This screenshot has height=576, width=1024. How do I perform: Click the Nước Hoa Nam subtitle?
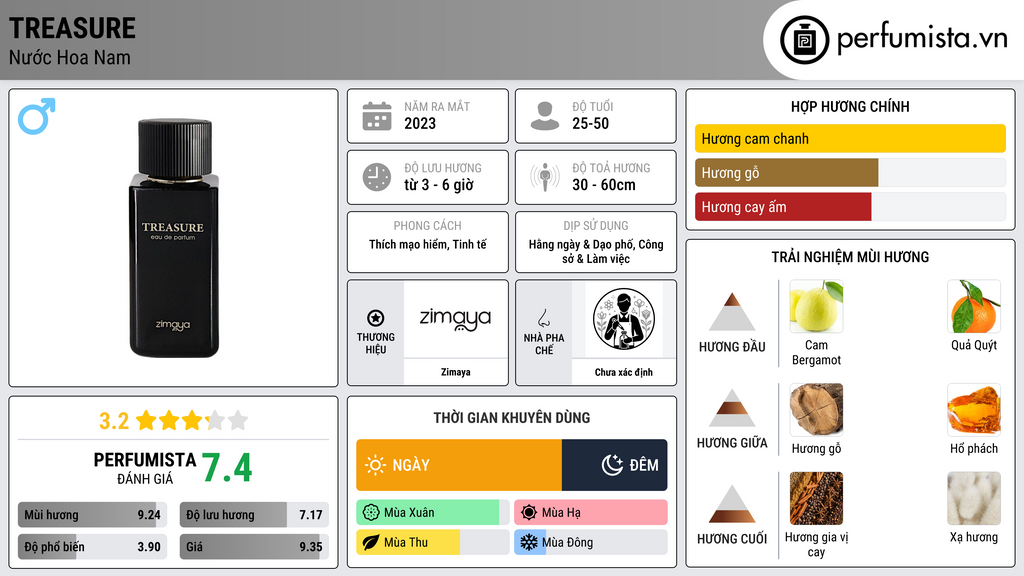click(69, 57)
